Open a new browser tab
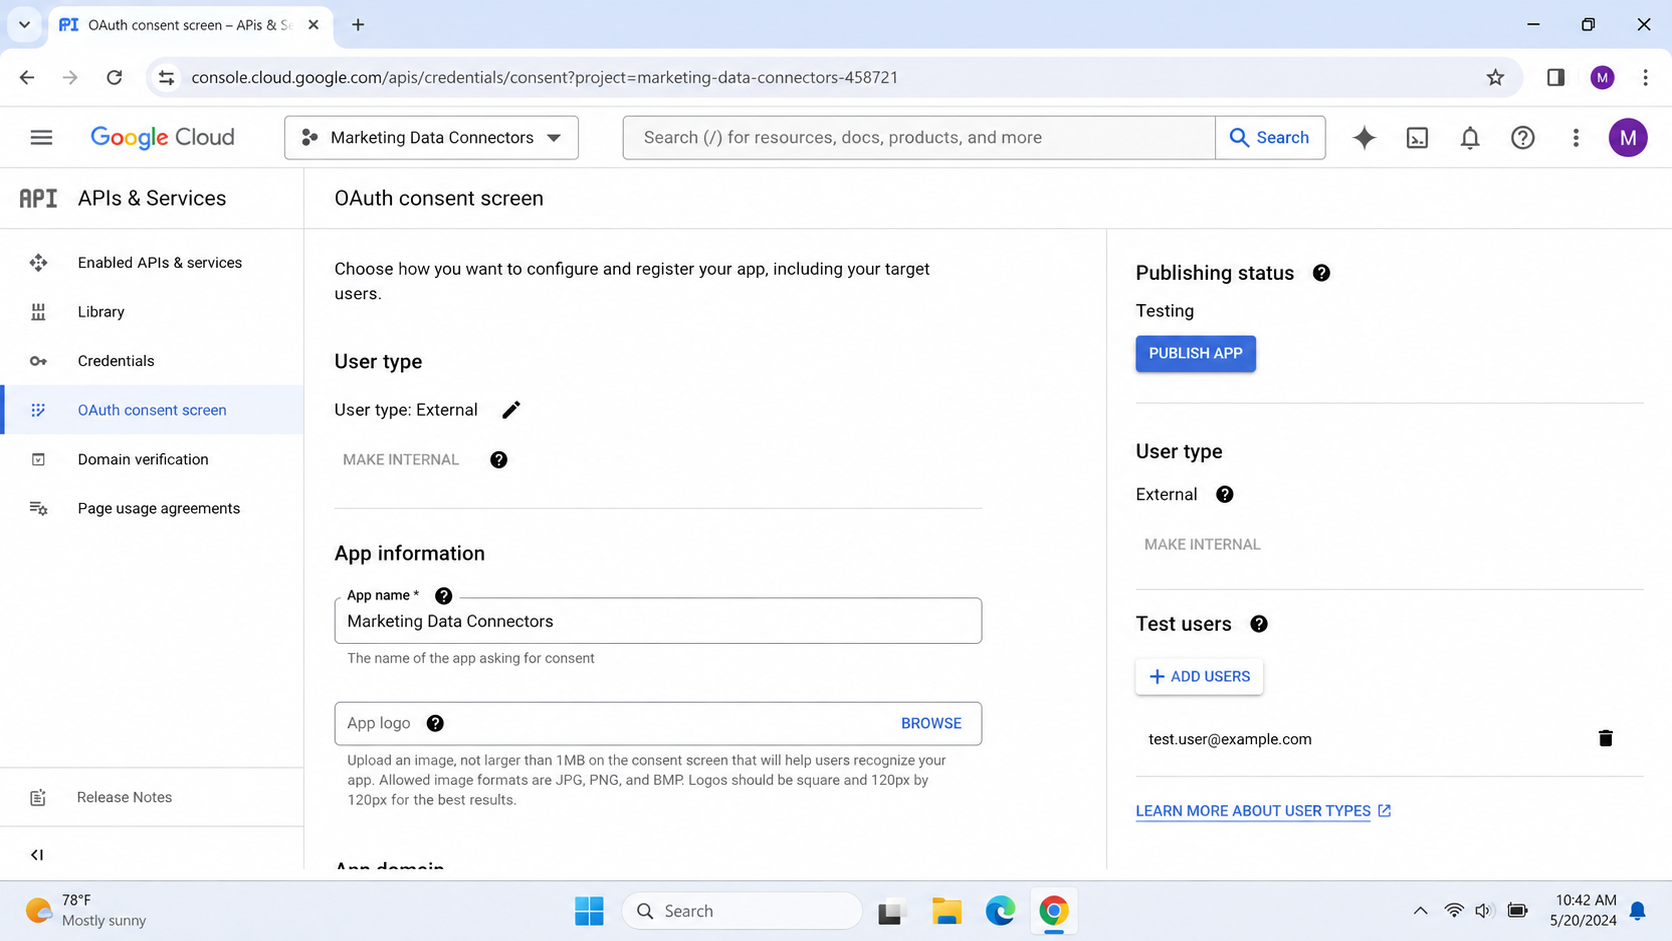 358,25
